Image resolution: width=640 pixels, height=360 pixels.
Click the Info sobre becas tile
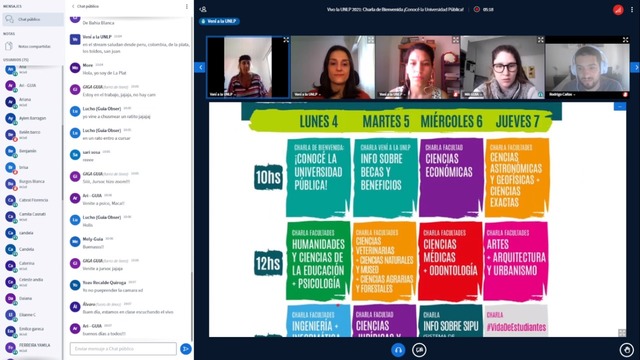tap(385, 178)
